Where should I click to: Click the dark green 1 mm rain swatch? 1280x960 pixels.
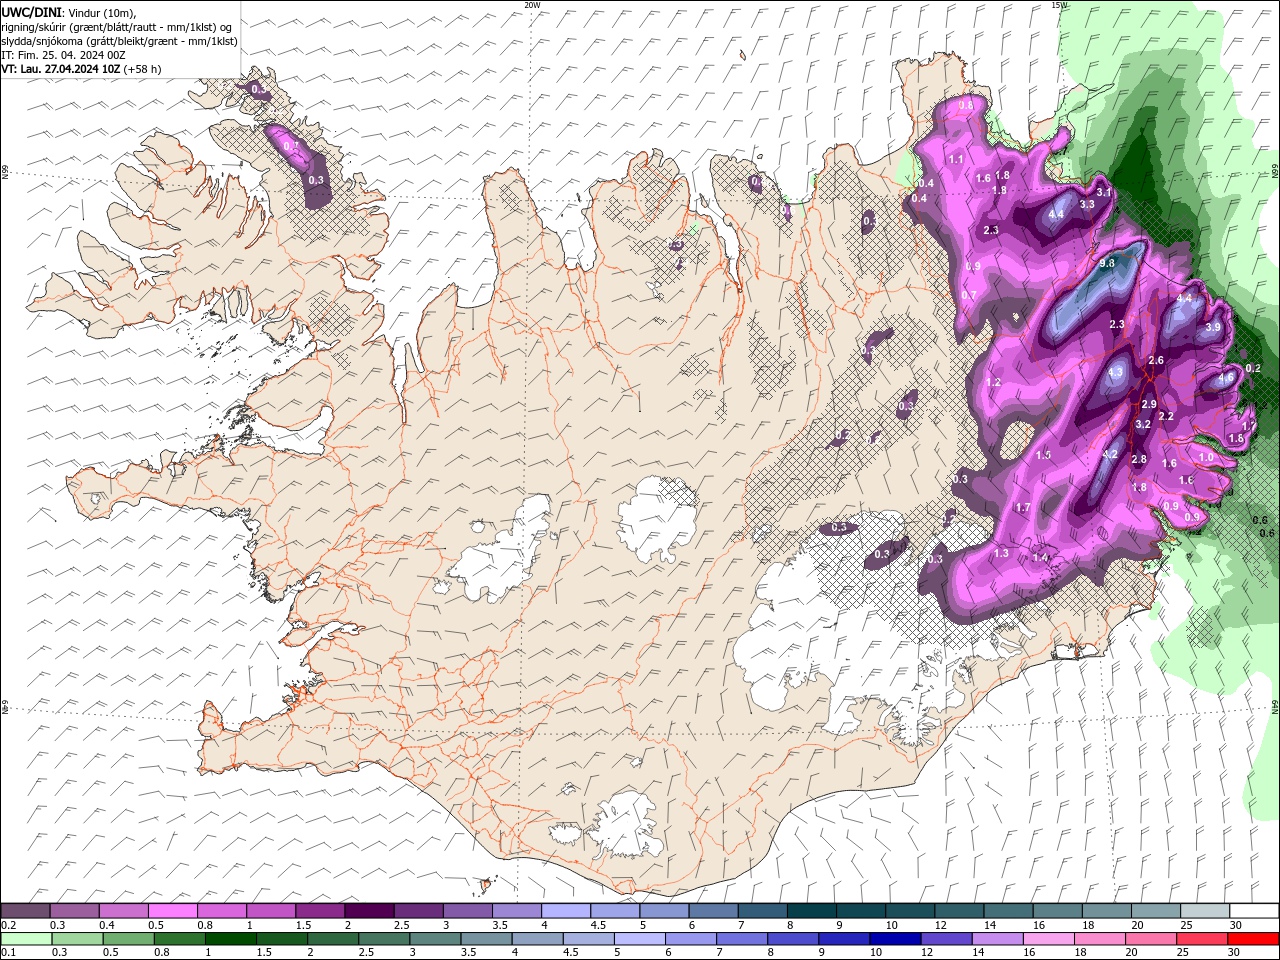[x=229, y=939]
